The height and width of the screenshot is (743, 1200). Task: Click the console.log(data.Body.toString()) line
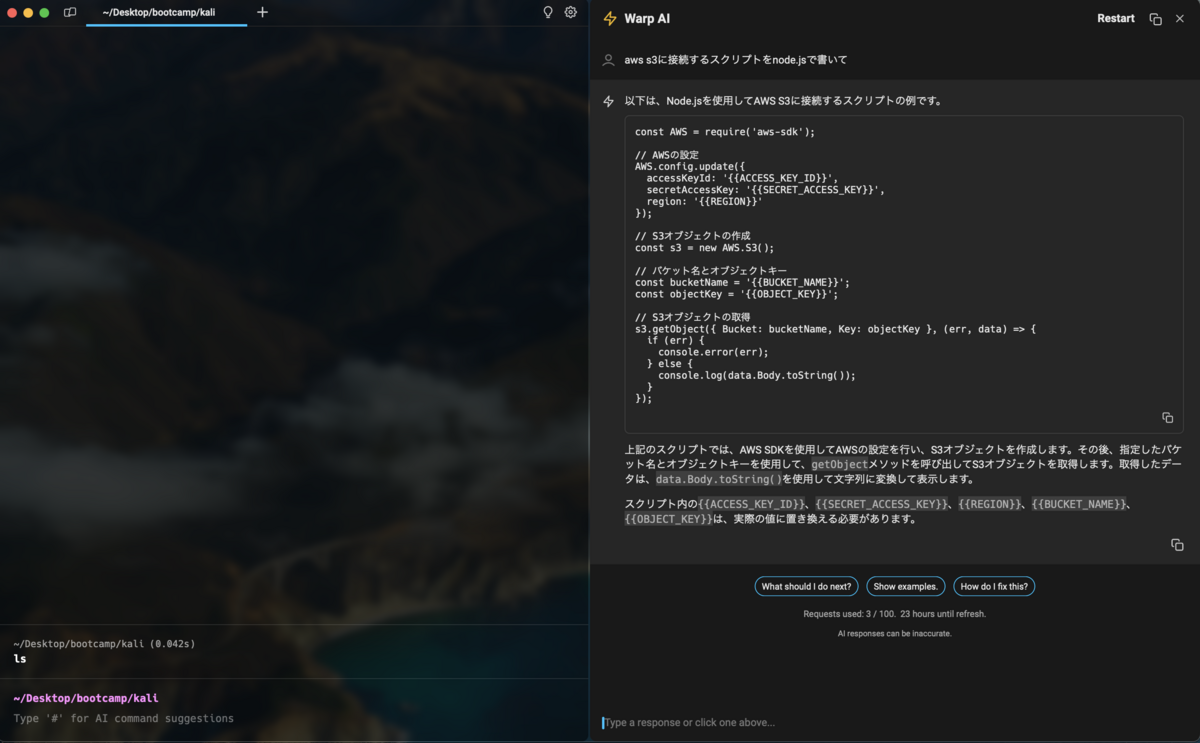[757, 375]
